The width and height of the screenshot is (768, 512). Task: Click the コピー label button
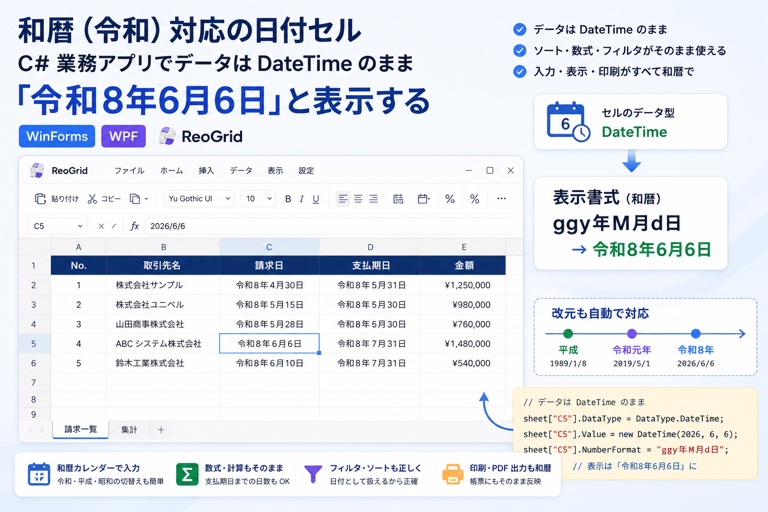[111, 198]
